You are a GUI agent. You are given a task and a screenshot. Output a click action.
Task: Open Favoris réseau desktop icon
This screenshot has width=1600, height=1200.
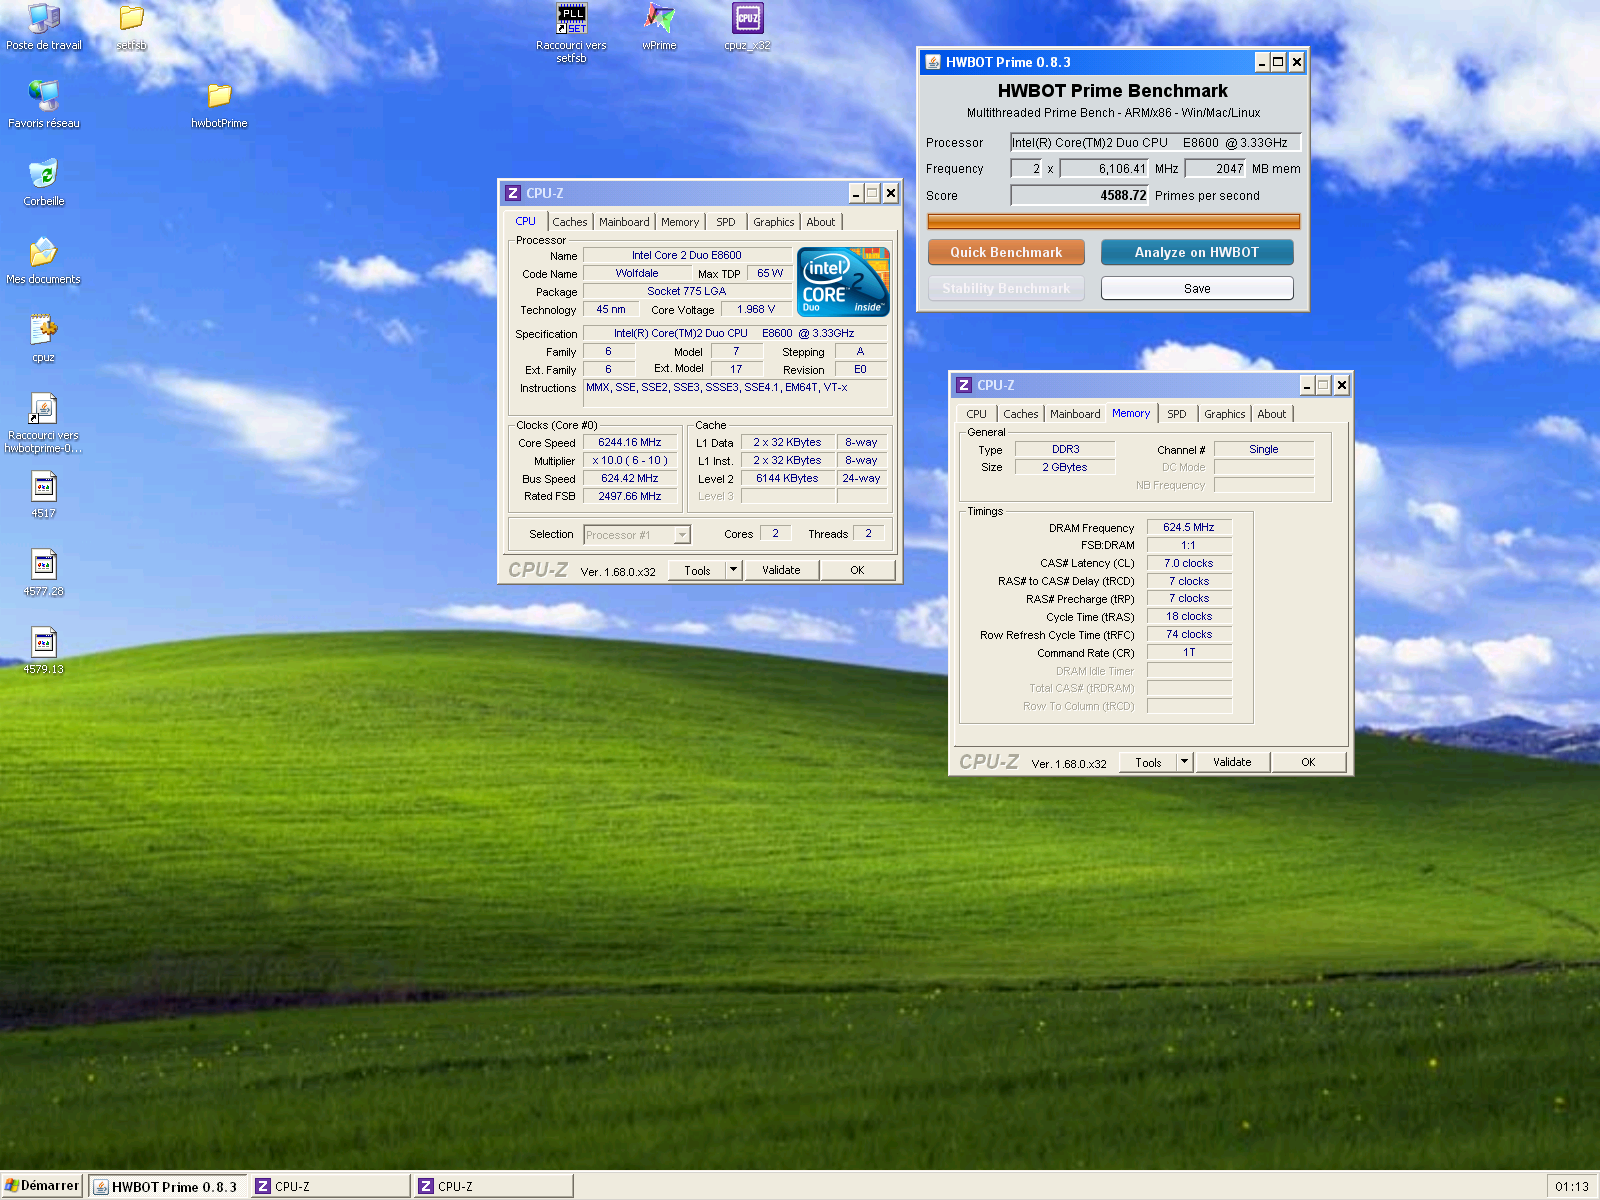pos(44,104)
